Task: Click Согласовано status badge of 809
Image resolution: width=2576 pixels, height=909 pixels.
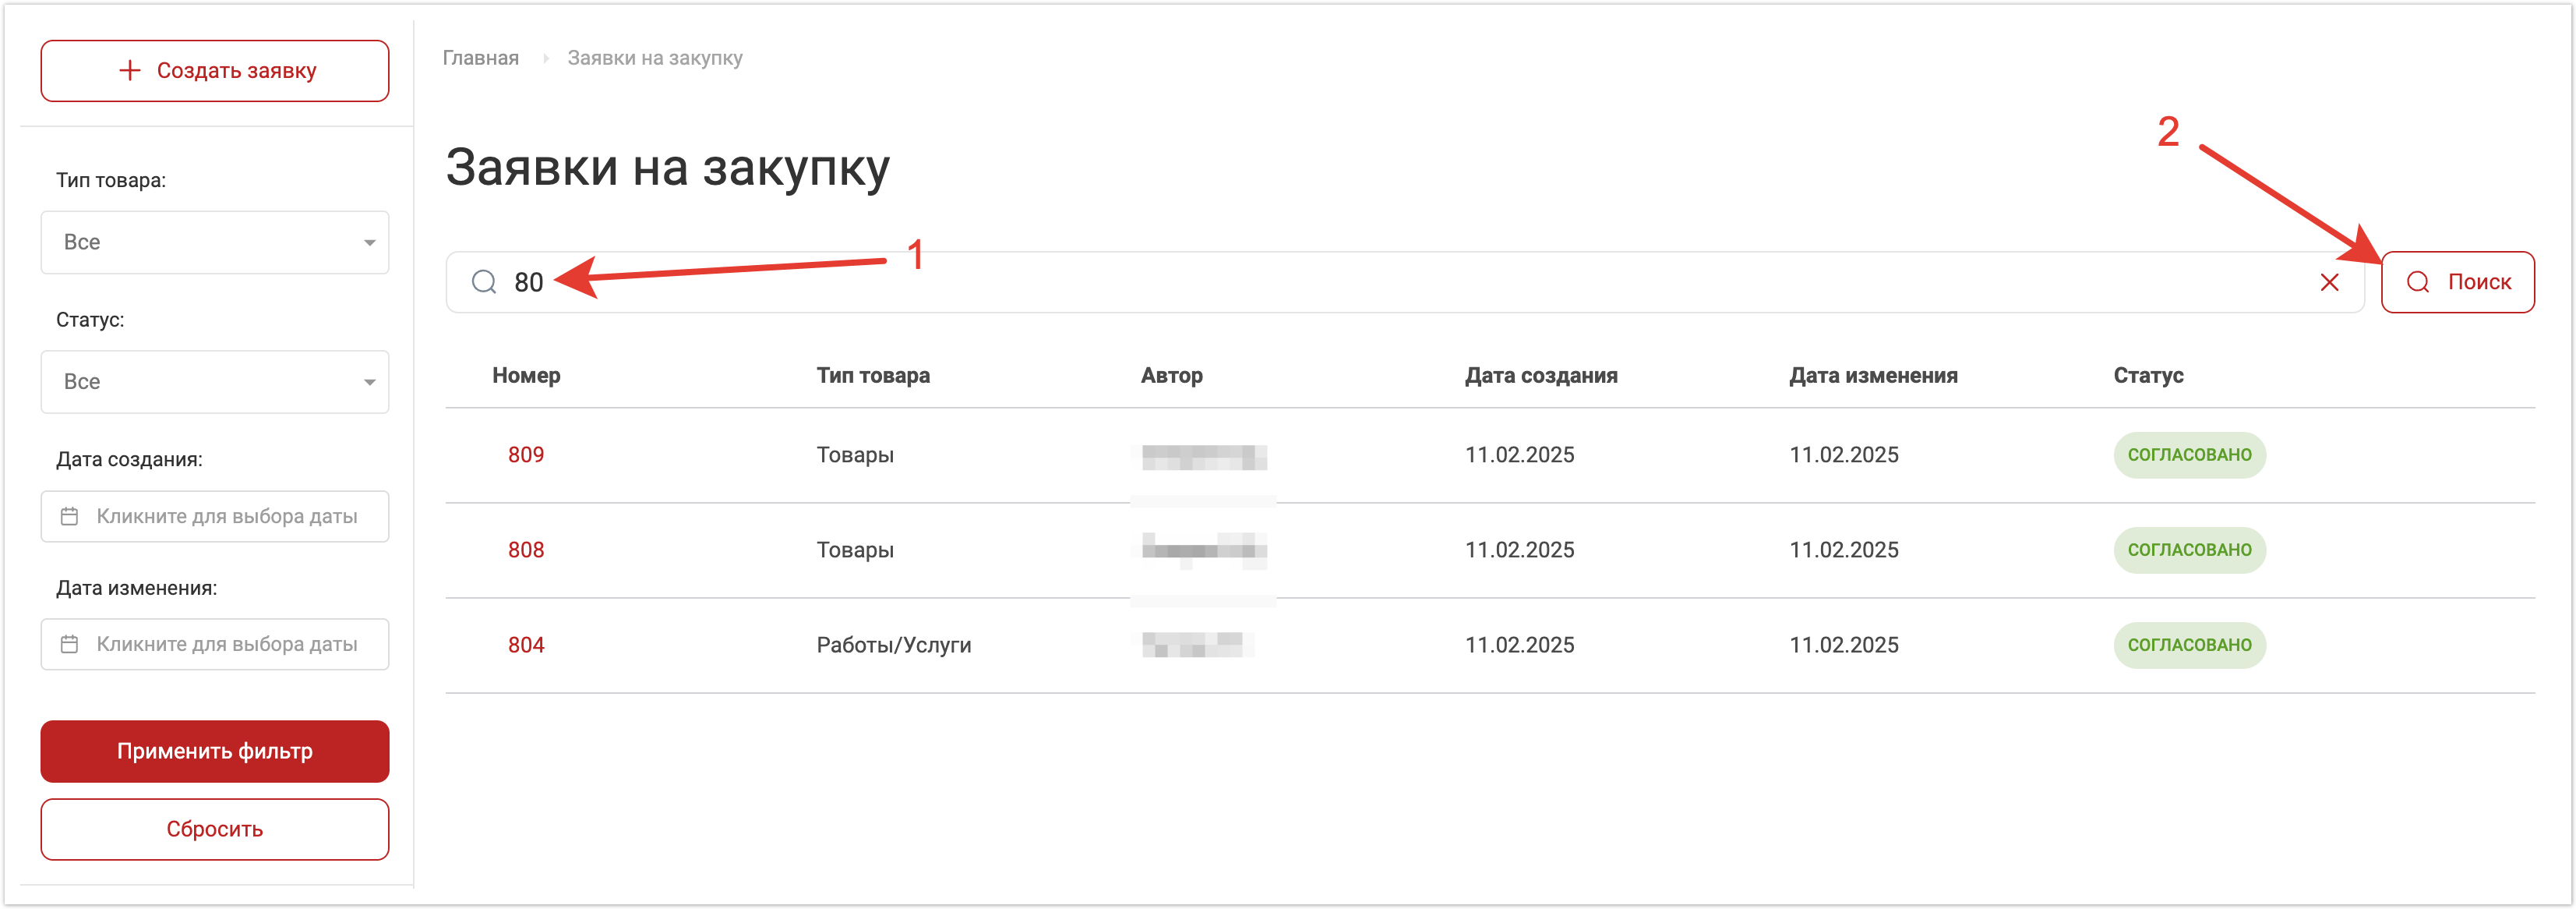Action: 2189,455
